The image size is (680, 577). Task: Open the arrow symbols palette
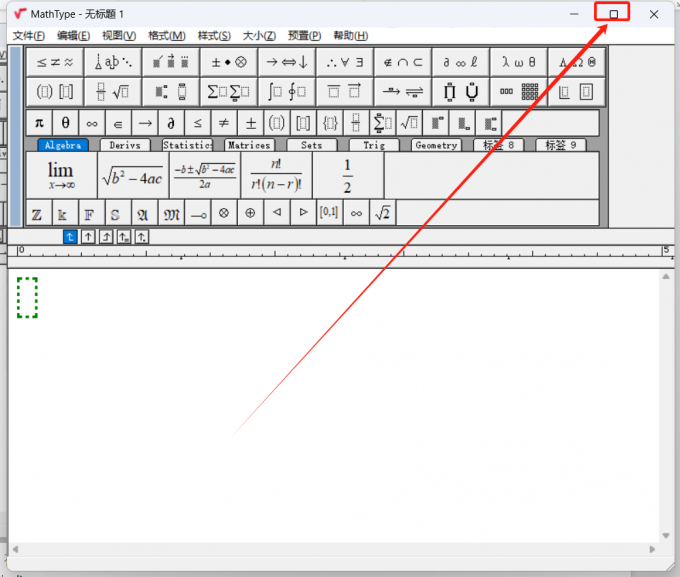(287, 62)
